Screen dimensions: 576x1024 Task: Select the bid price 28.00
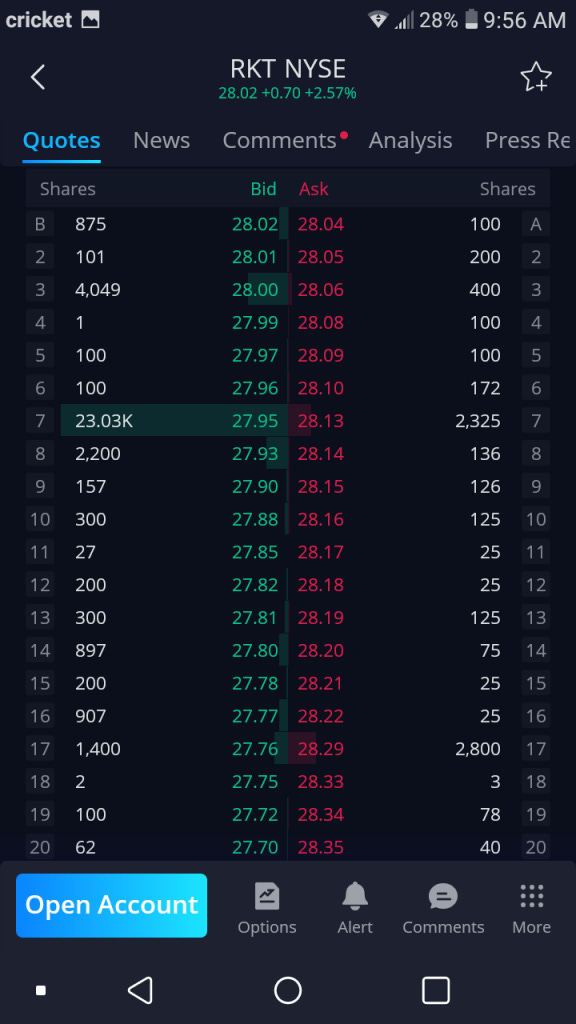(255, 290)
